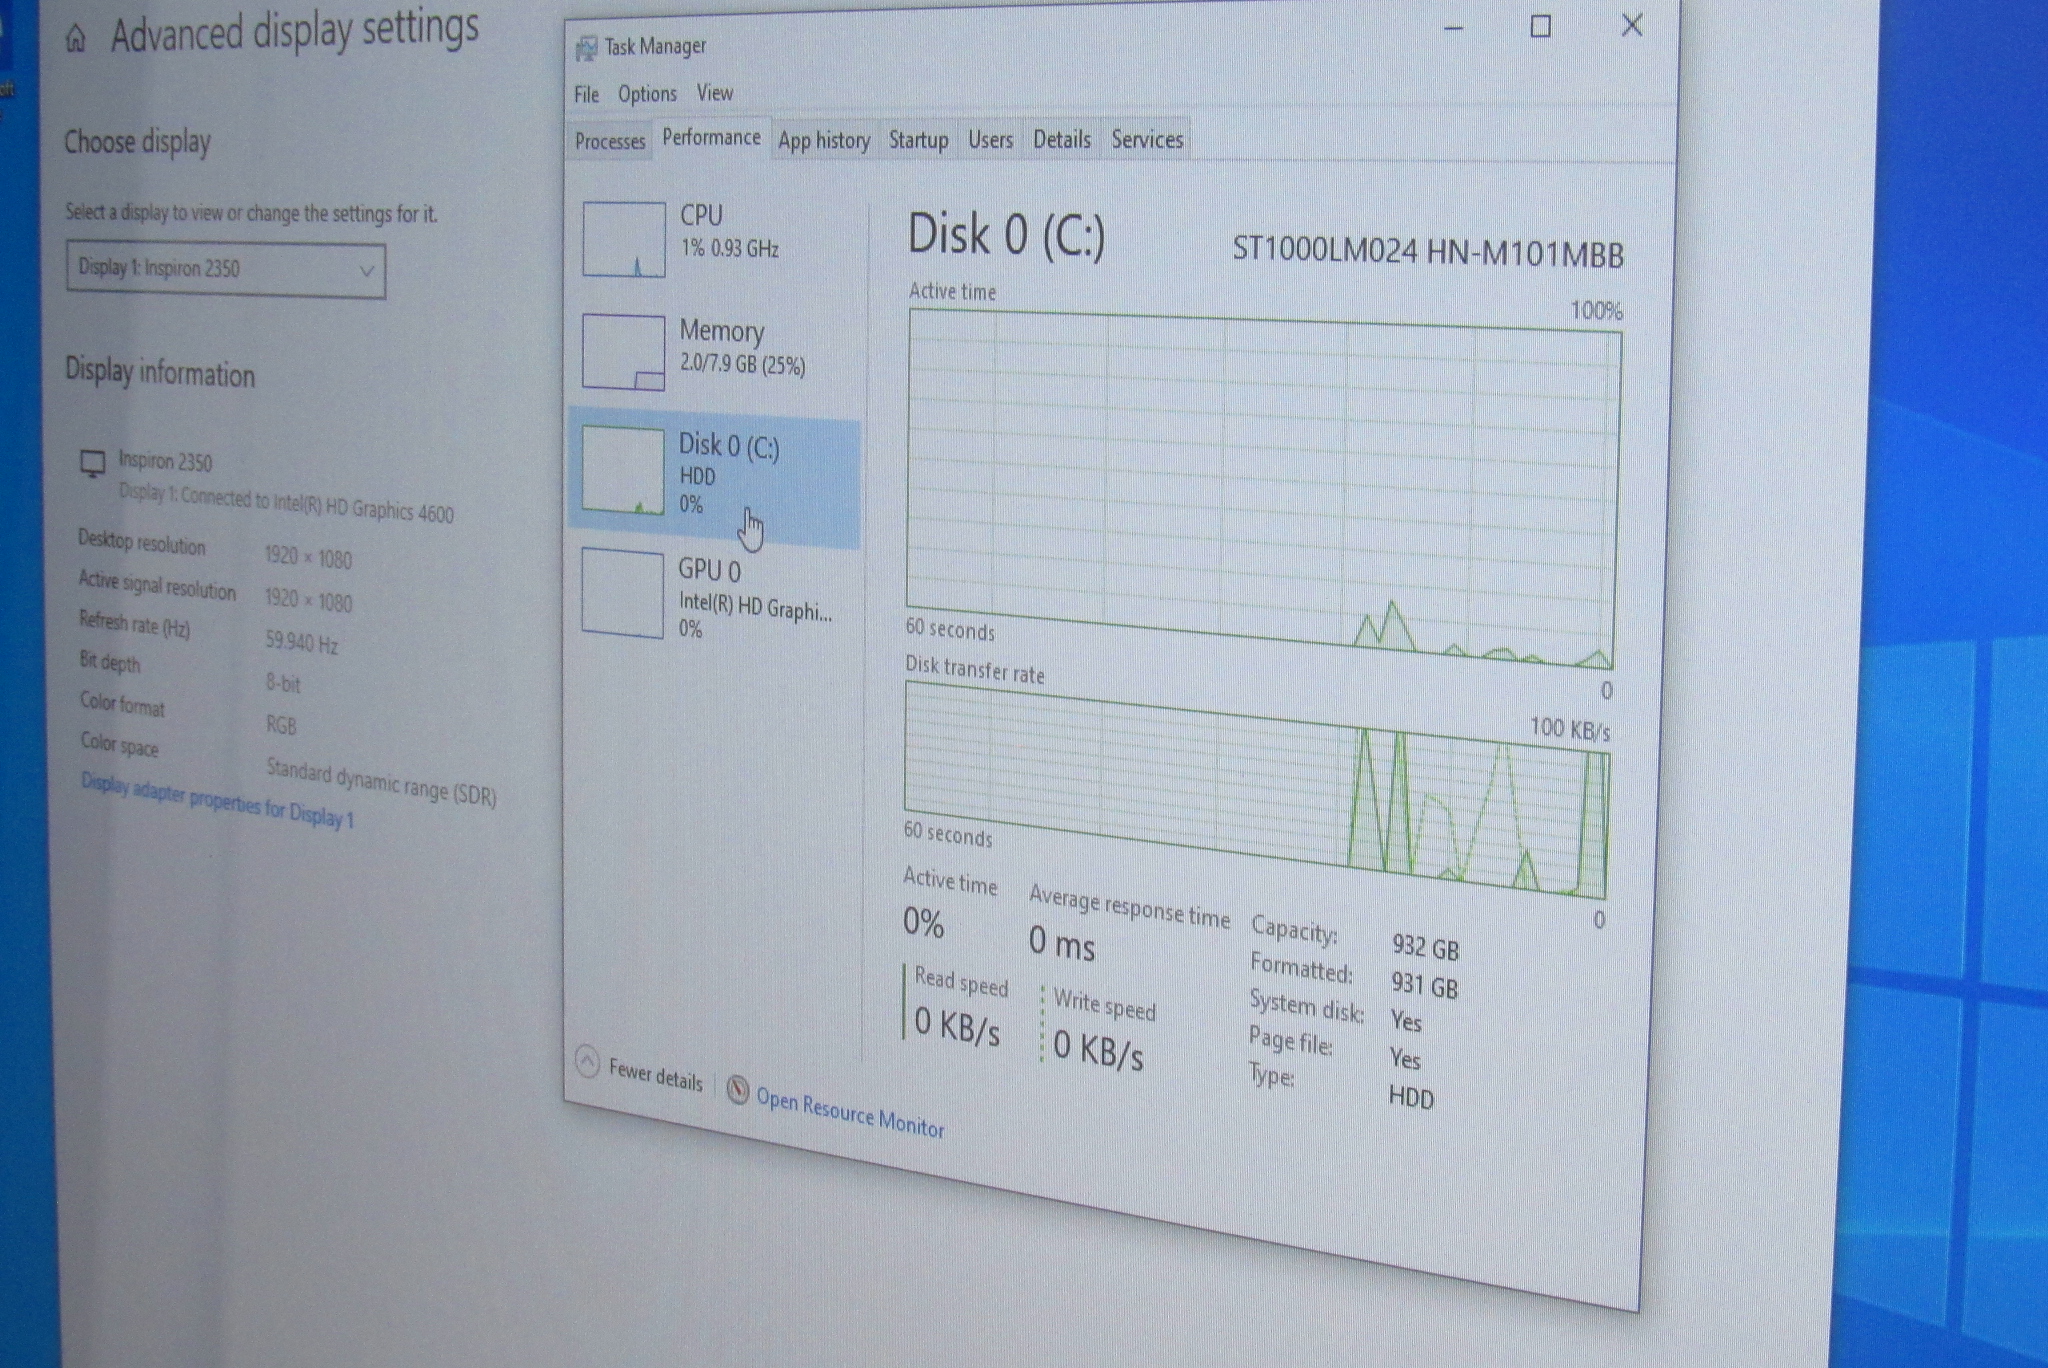Open the File menu

click(586, 94)
